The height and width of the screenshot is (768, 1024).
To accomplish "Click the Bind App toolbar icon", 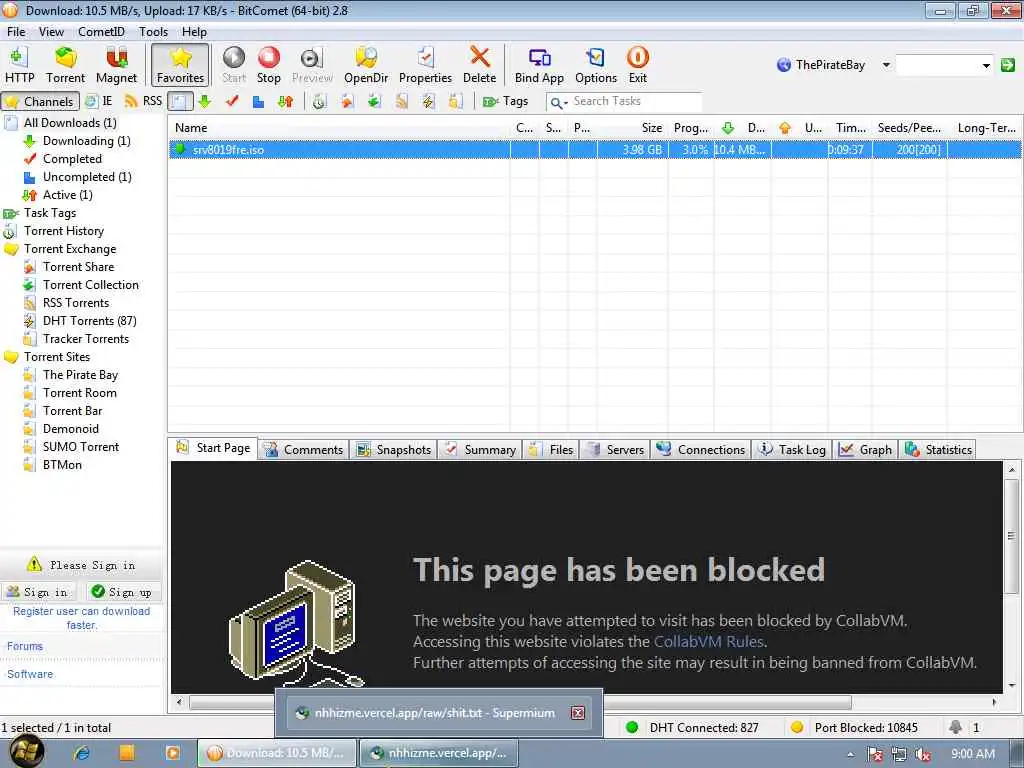I will pos(539,65).
